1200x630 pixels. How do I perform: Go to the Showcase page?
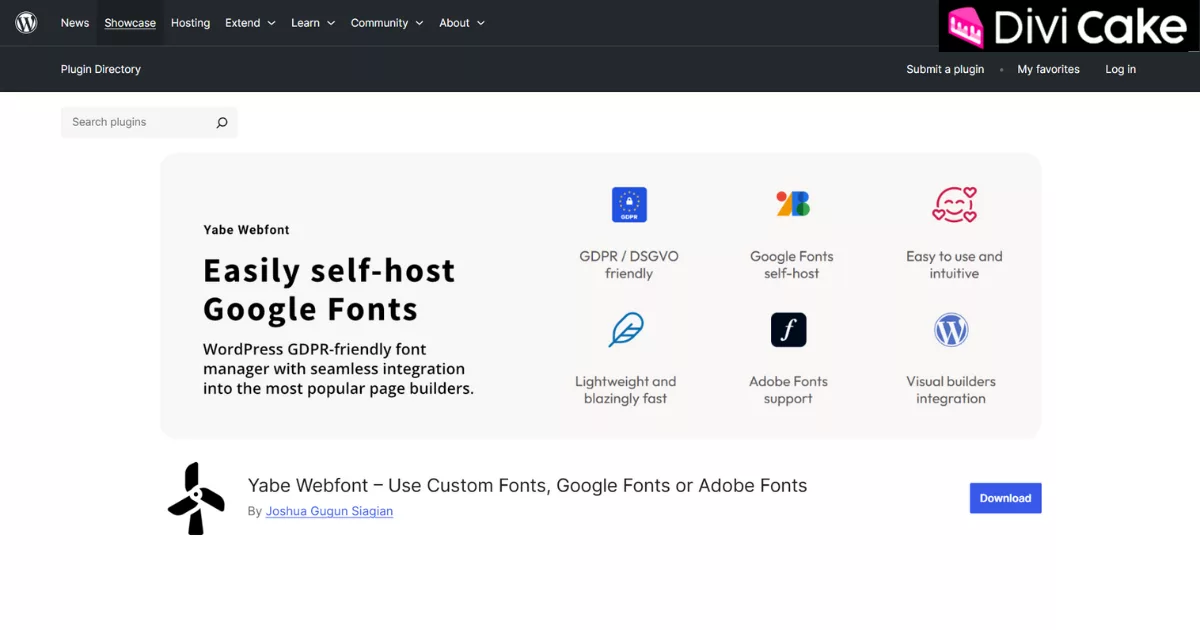(130, 23)
